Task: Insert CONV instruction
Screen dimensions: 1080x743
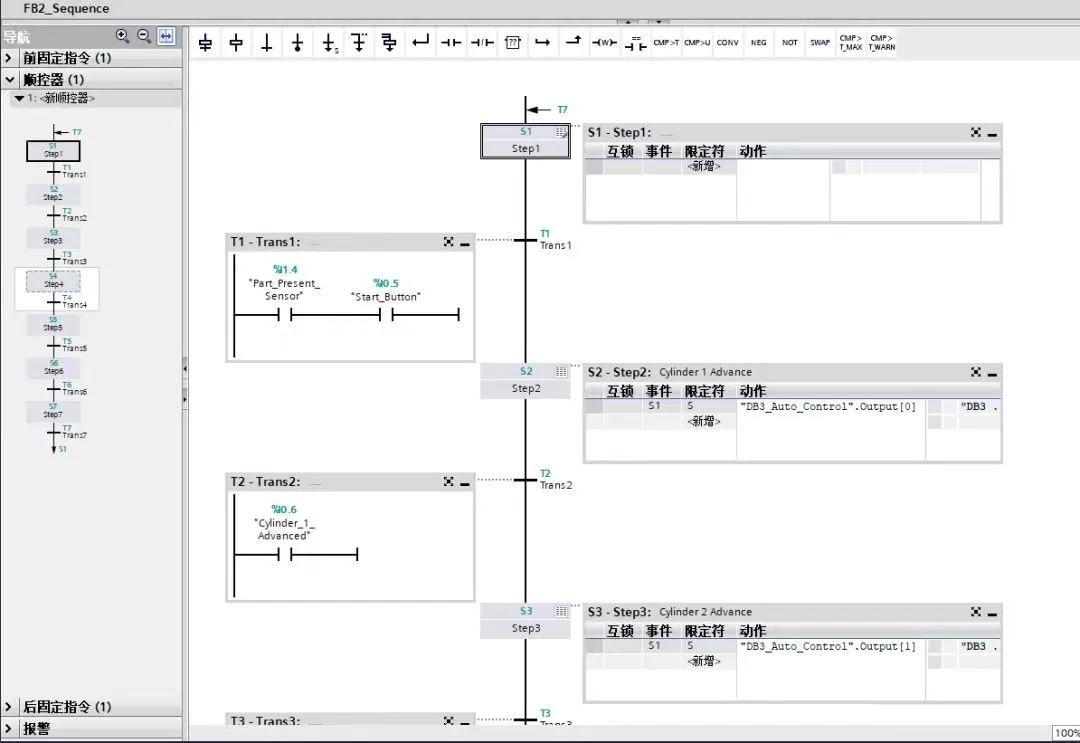Action: [727, 43]
